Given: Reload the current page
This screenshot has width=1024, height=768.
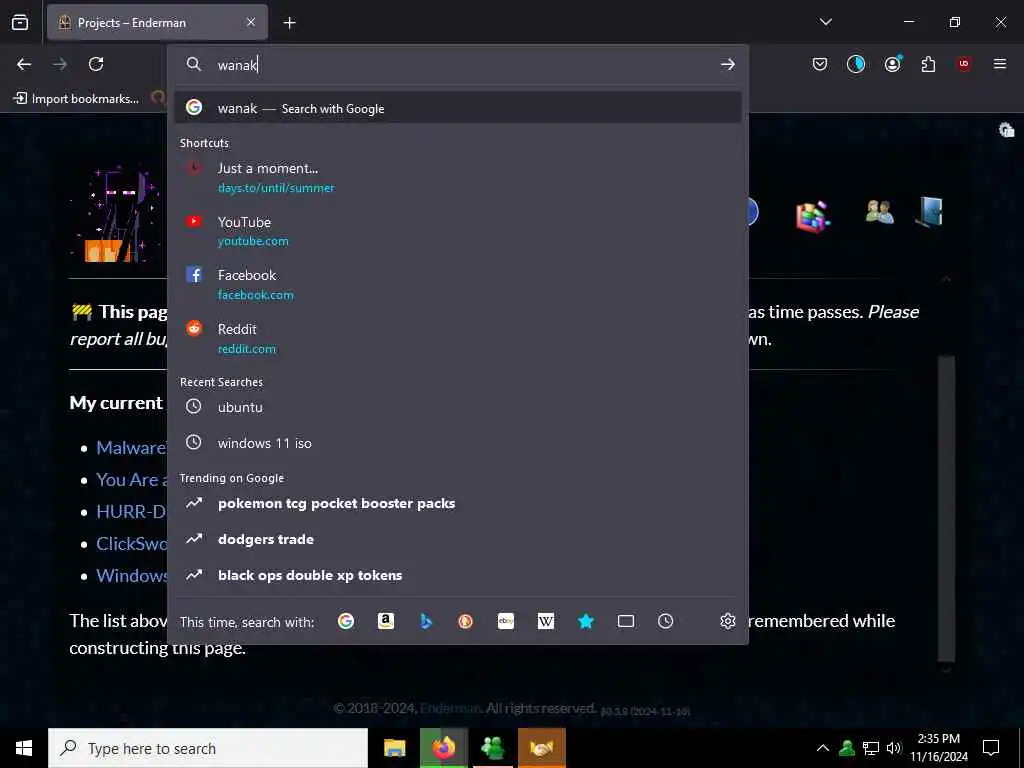Looking at the screenshot, I should (x=96, y=64).
